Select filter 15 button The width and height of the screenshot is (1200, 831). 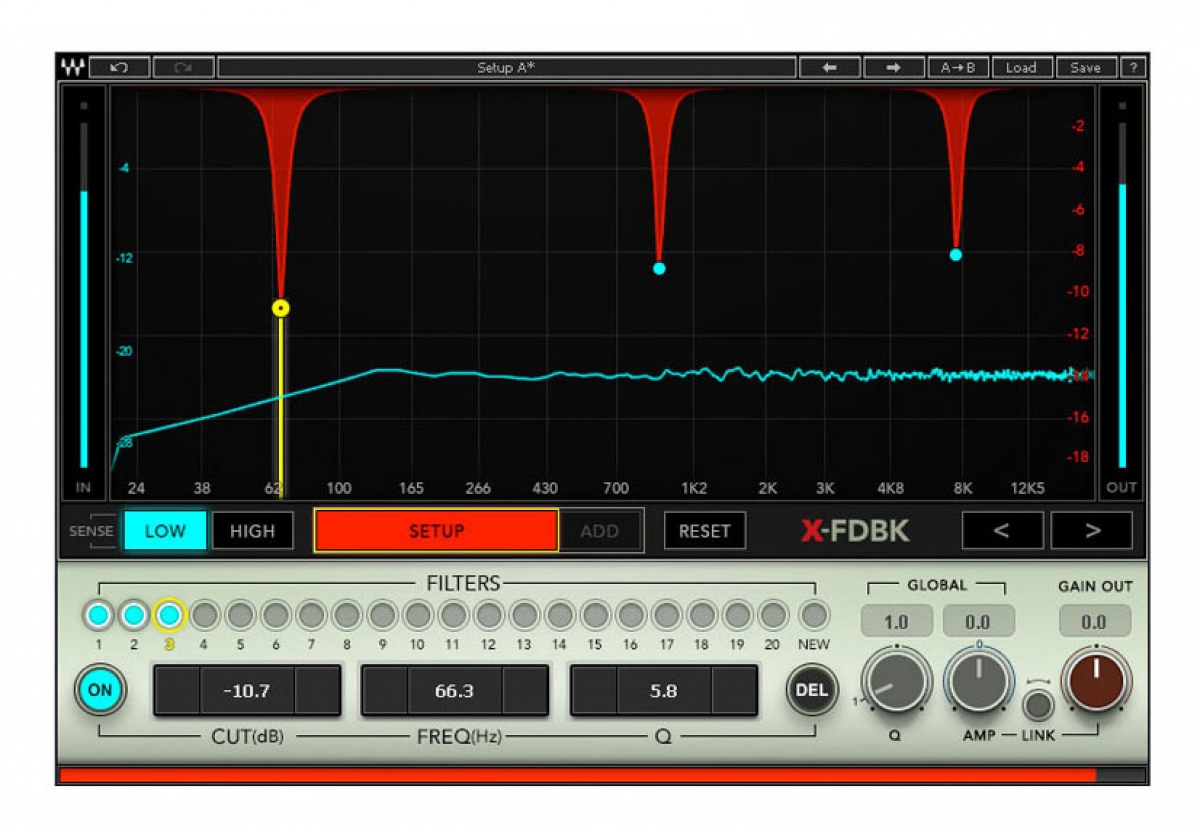point(595,615)
